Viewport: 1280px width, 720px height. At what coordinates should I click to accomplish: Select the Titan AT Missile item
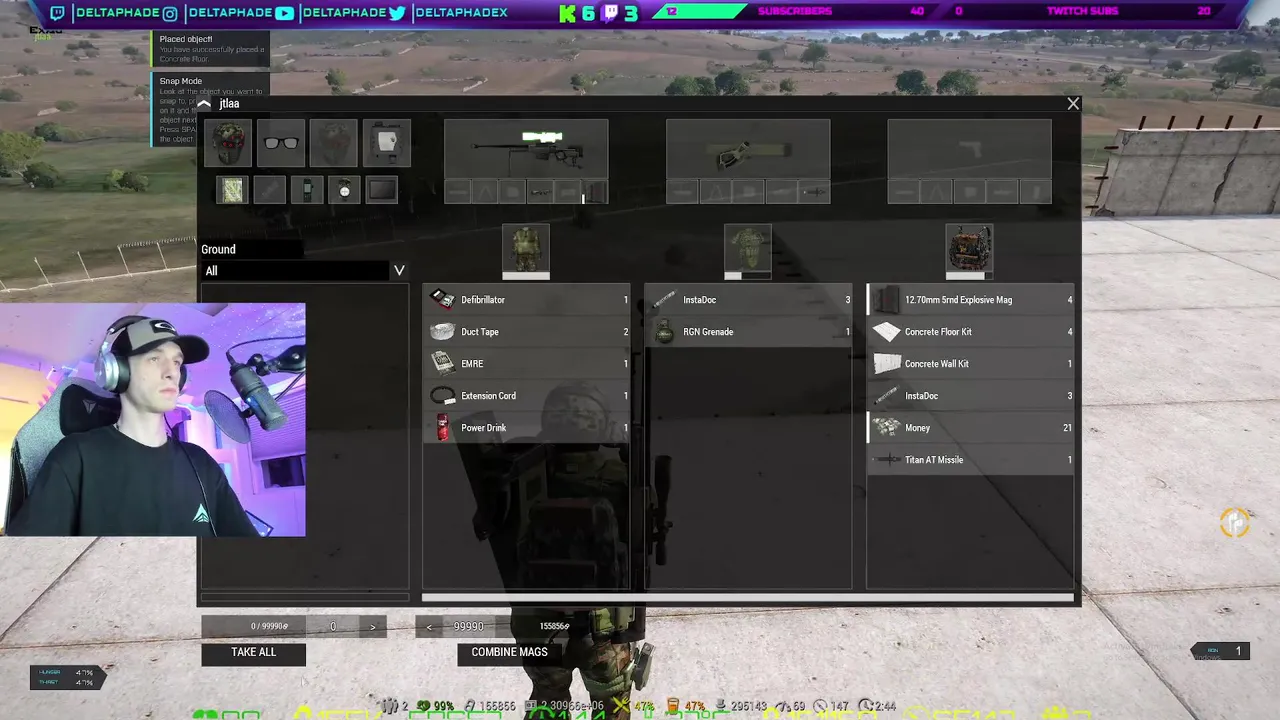pos(970,460)
